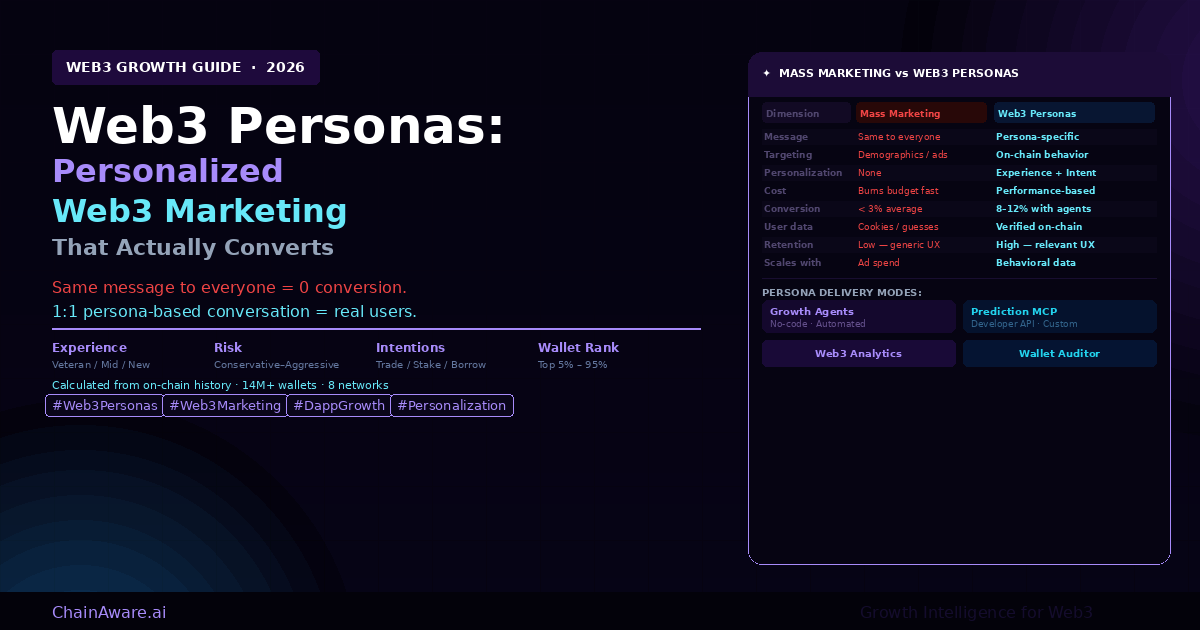Select the Web3 Personas column header
This screenshot has height=630, width=1200.
point(1074,113)
